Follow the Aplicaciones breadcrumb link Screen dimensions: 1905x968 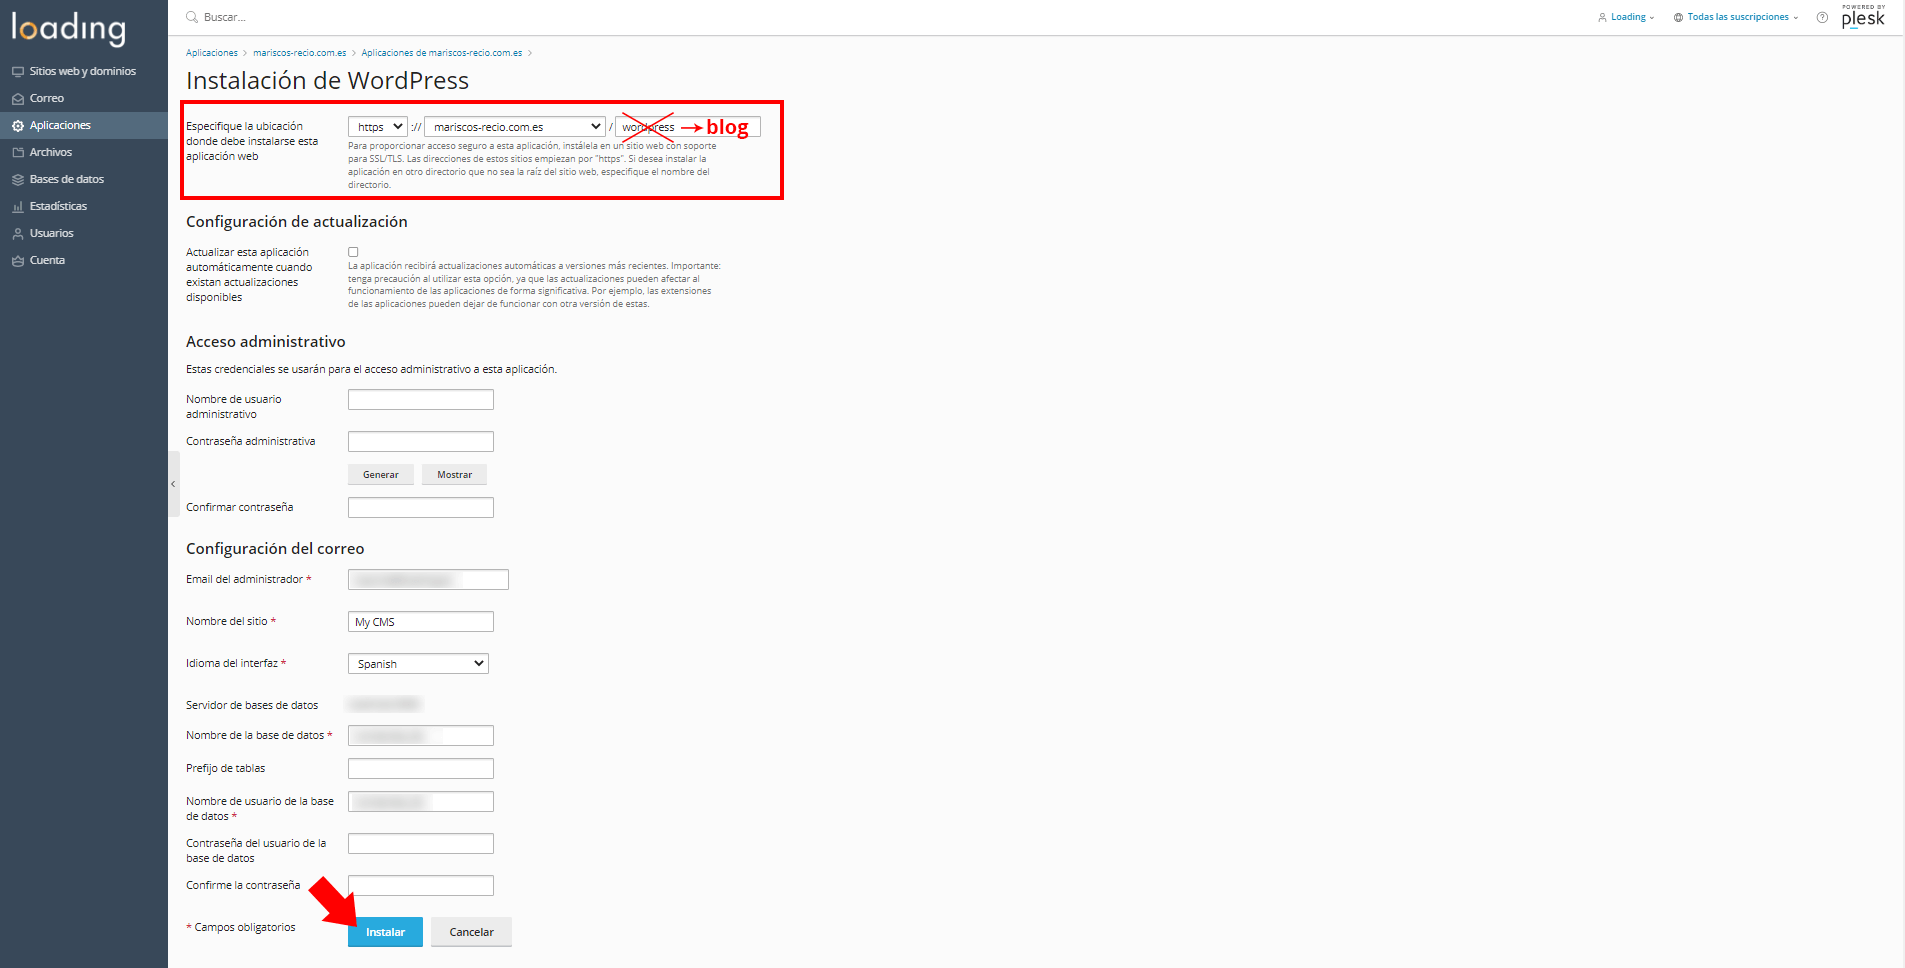212,53
